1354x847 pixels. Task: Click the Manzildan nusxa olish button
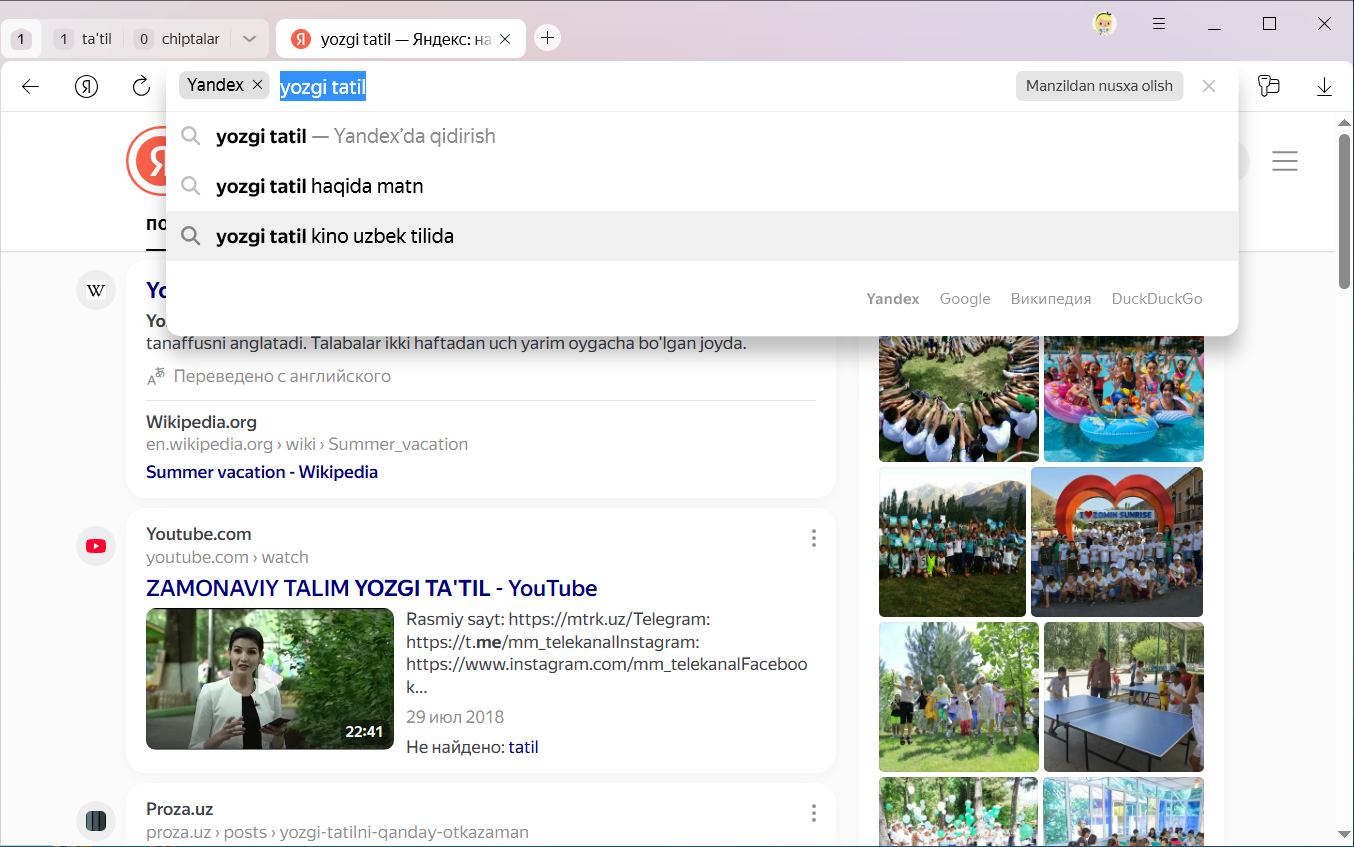pos(1098,87)
